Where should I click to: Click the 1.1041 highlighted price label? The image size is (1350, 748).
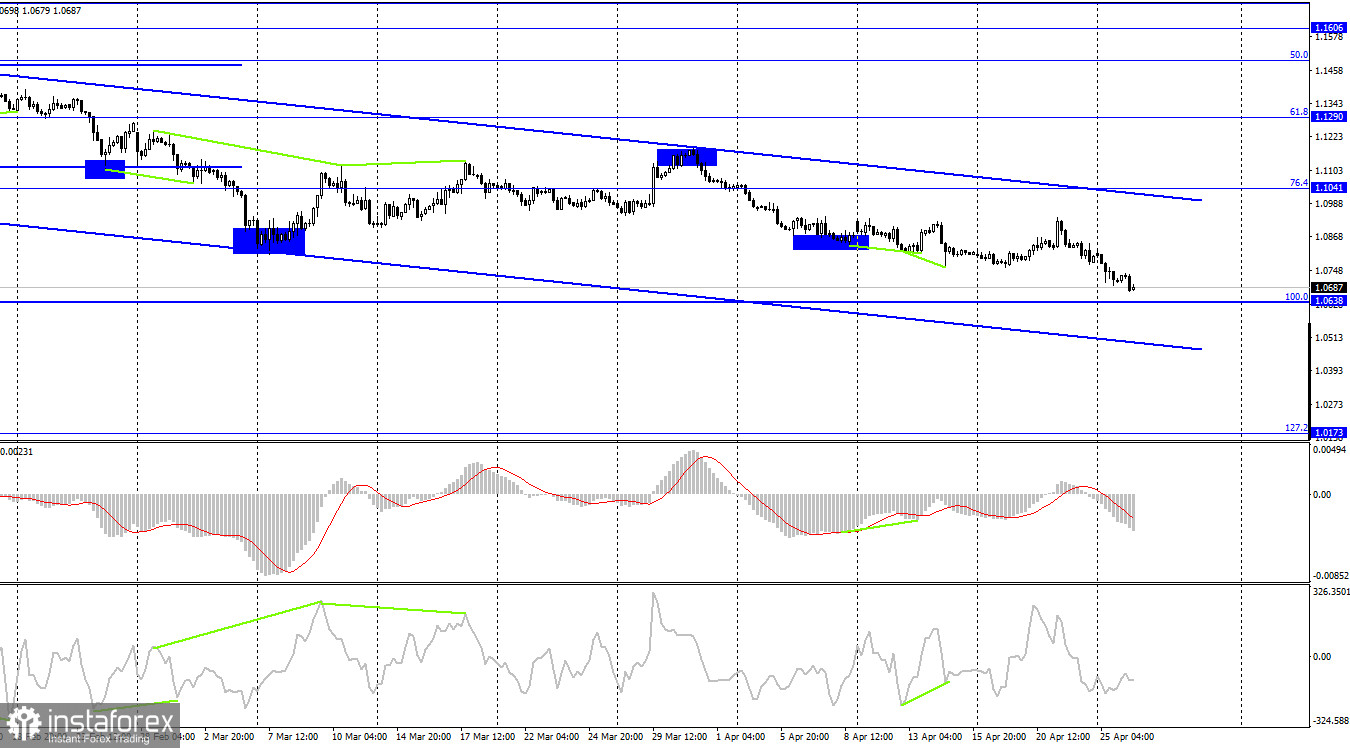tap(1329, 187)
